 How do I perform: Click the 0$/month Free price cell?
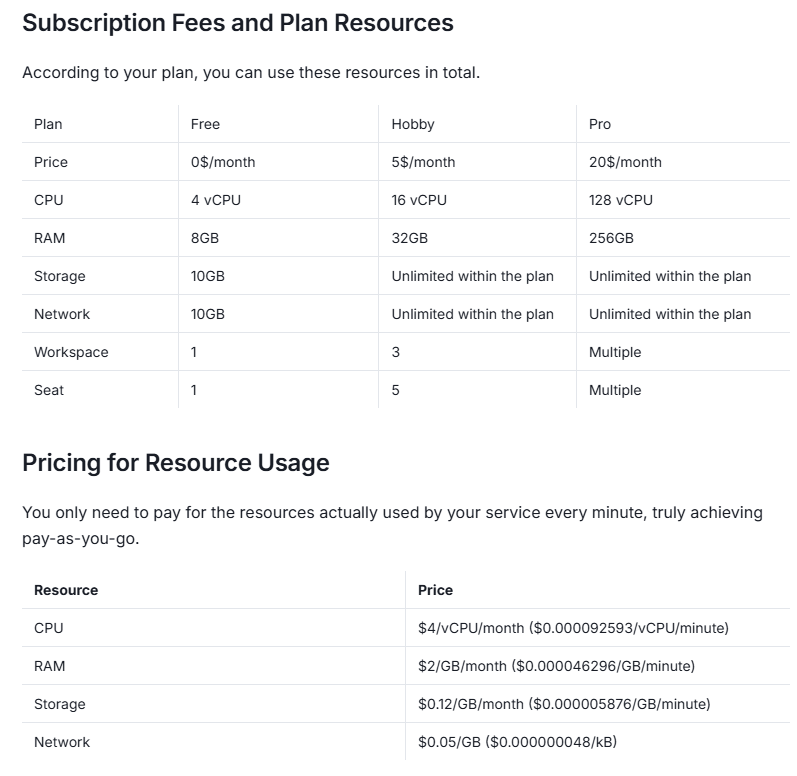pyautogui.click(x=223, y=162)
